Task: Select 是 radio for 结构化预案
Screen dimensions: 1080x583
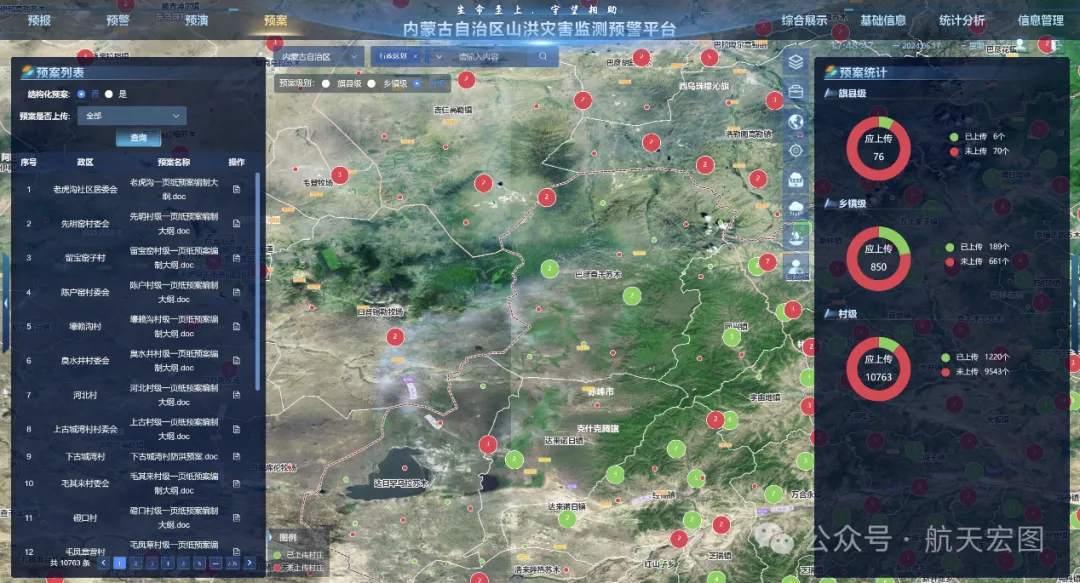Action: [x=109, y=94]
